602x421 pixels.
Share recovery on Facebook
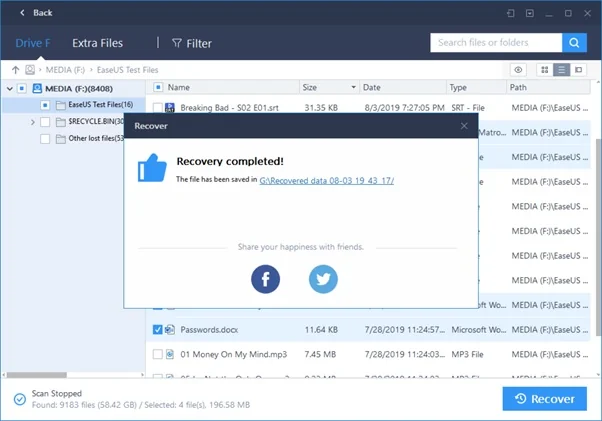pyautogui.click(x=265, y=279)
